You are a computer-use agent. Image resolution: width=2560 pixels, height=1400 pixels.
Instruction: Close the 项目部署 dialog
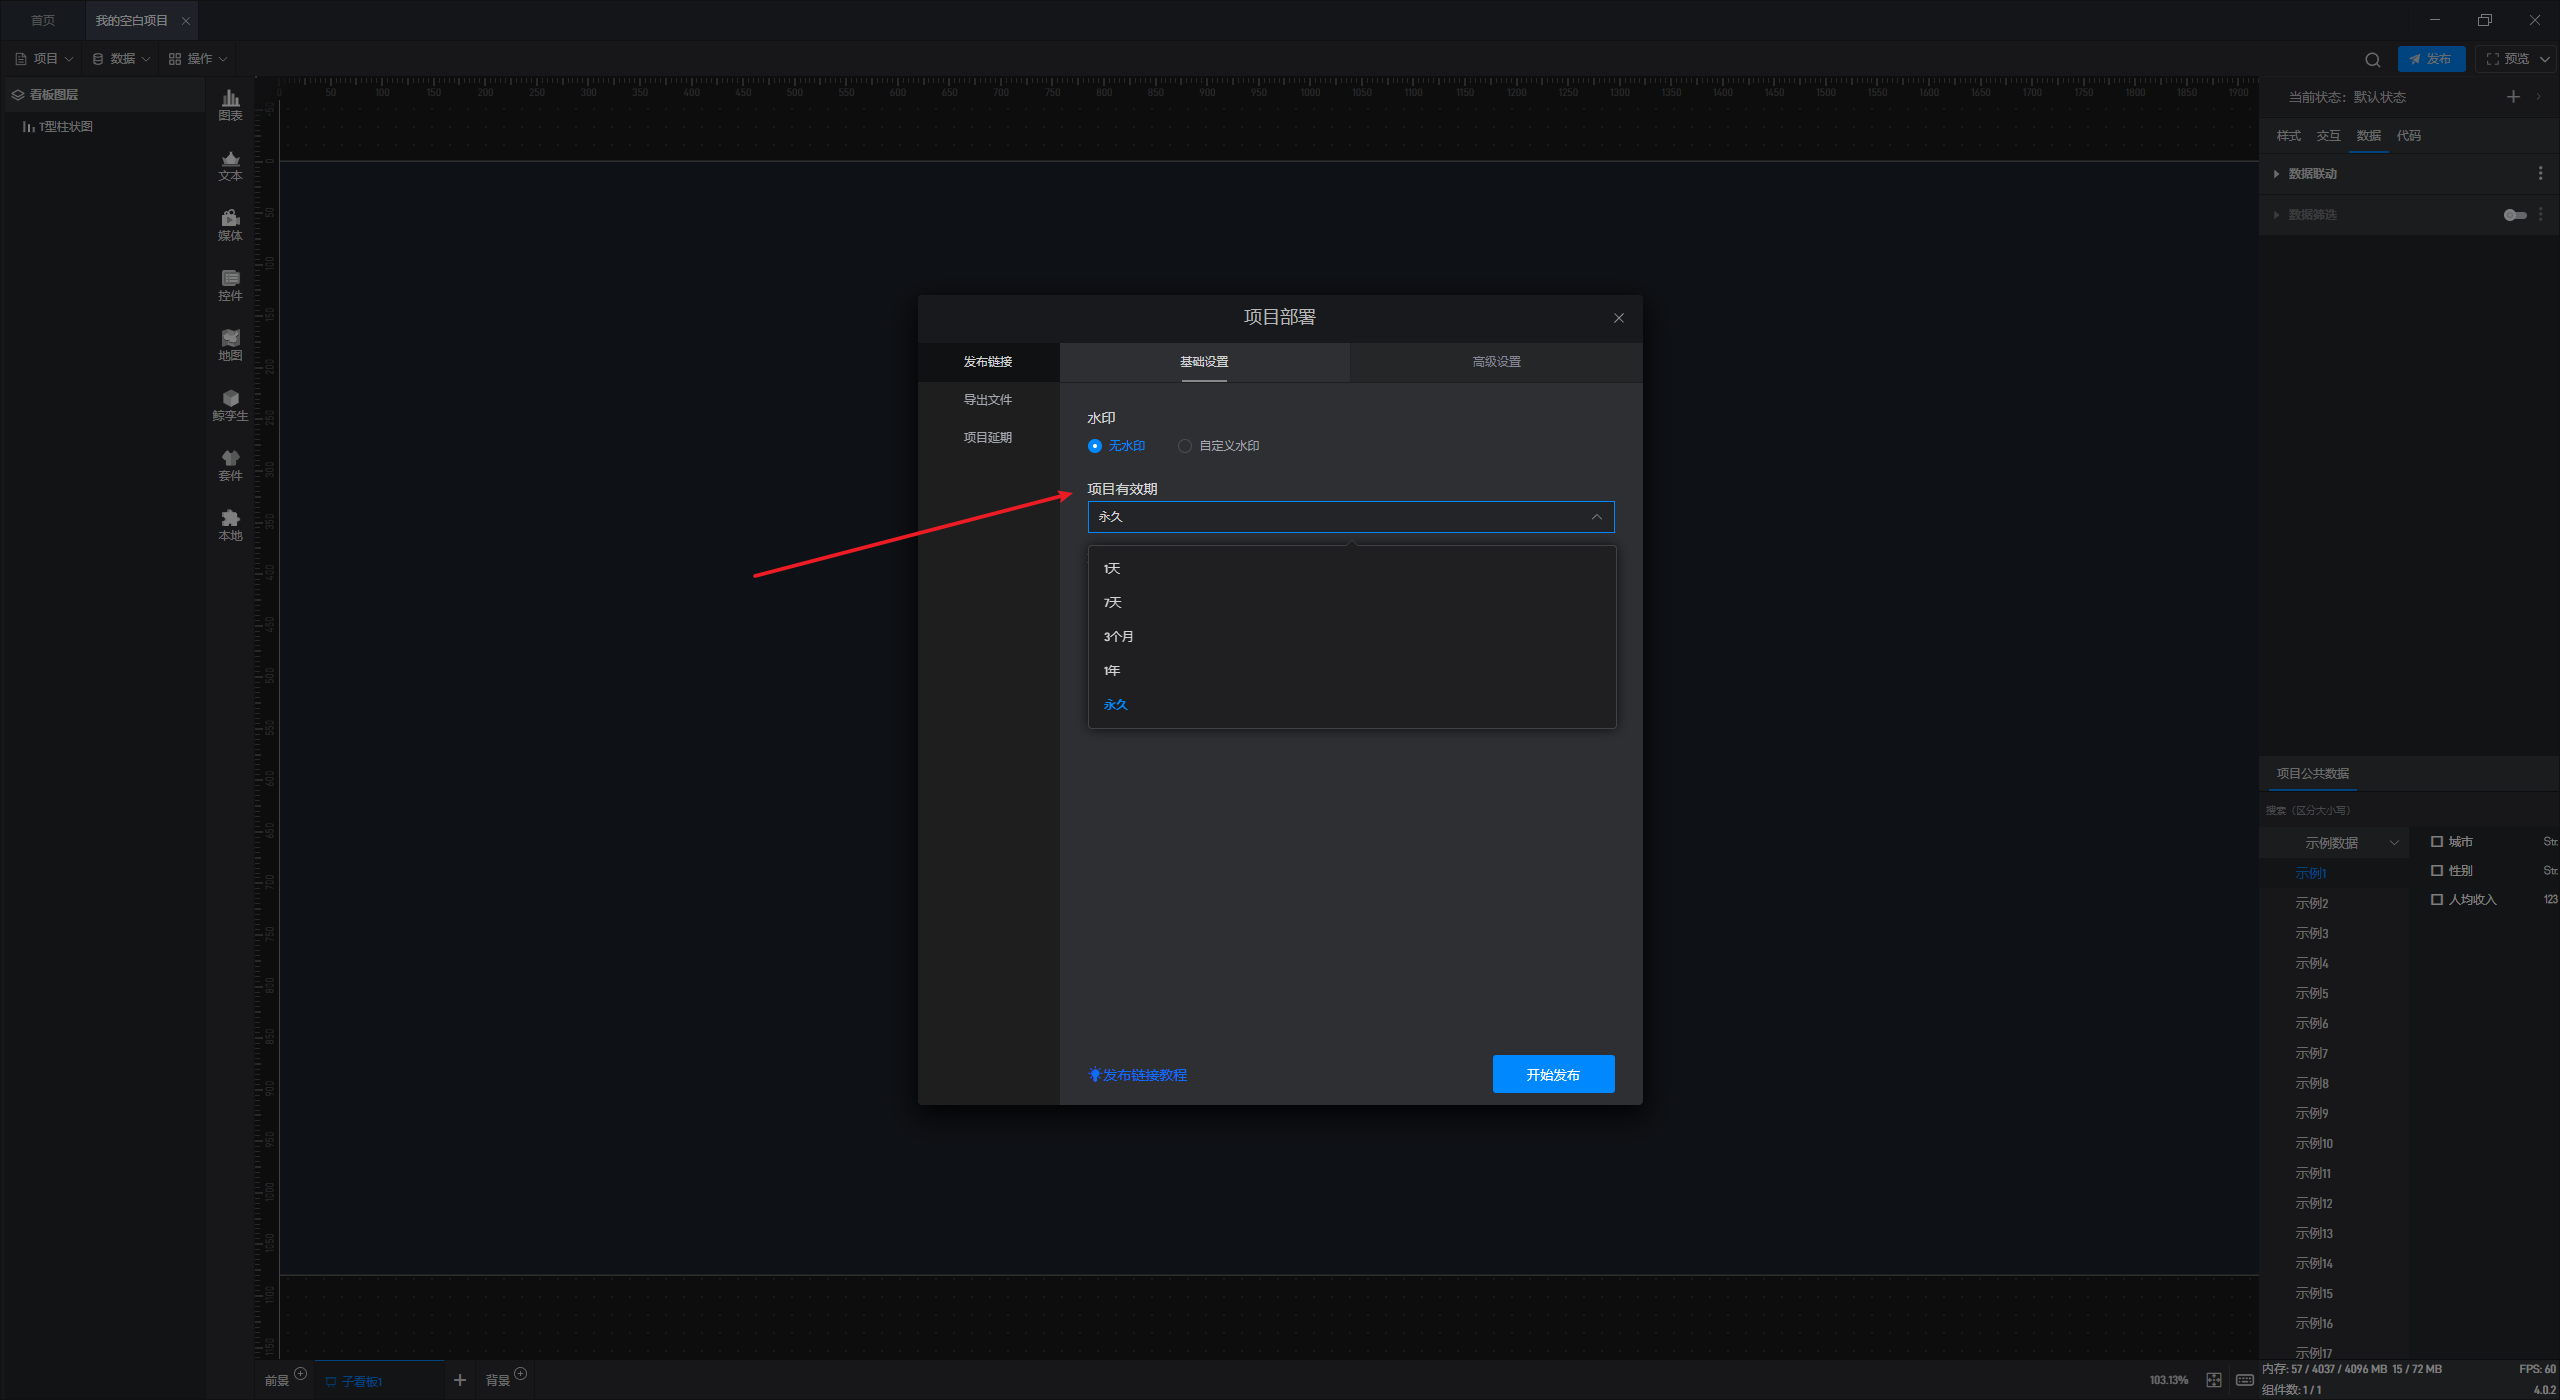1618,318
